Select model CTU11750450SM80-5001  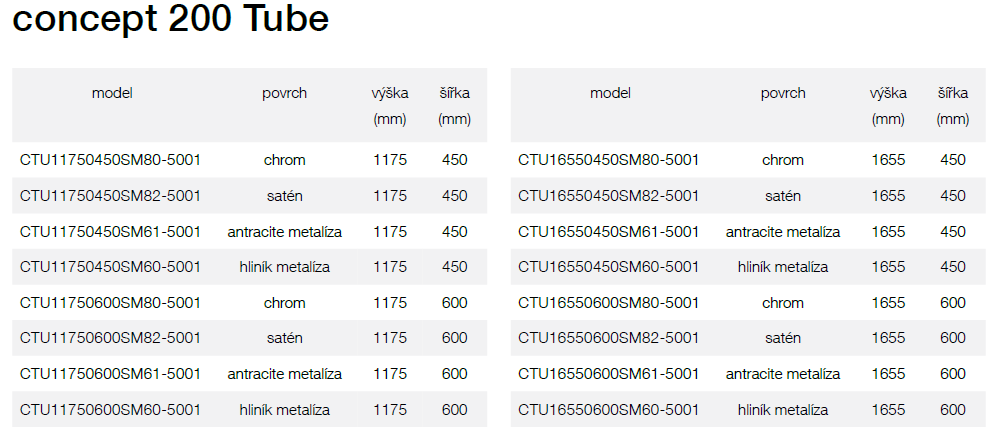point(110,160)
